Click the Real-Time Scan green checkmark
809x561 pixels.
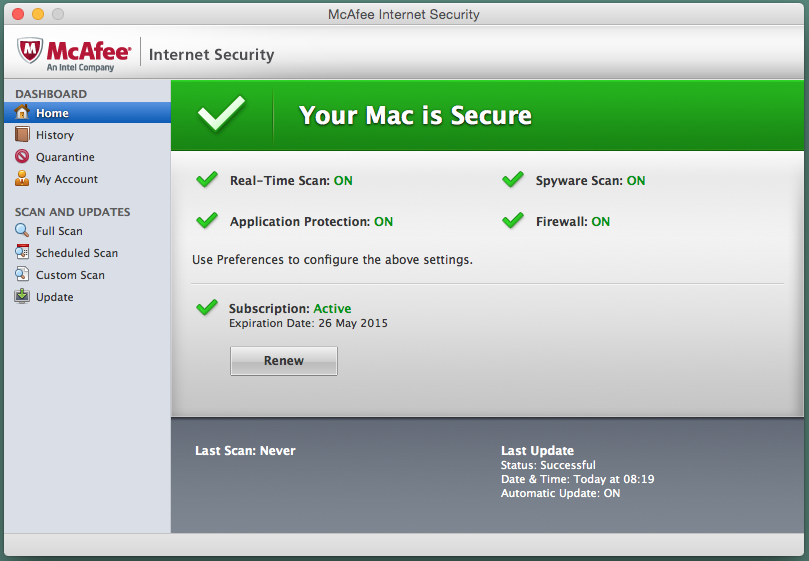point(207,180)
